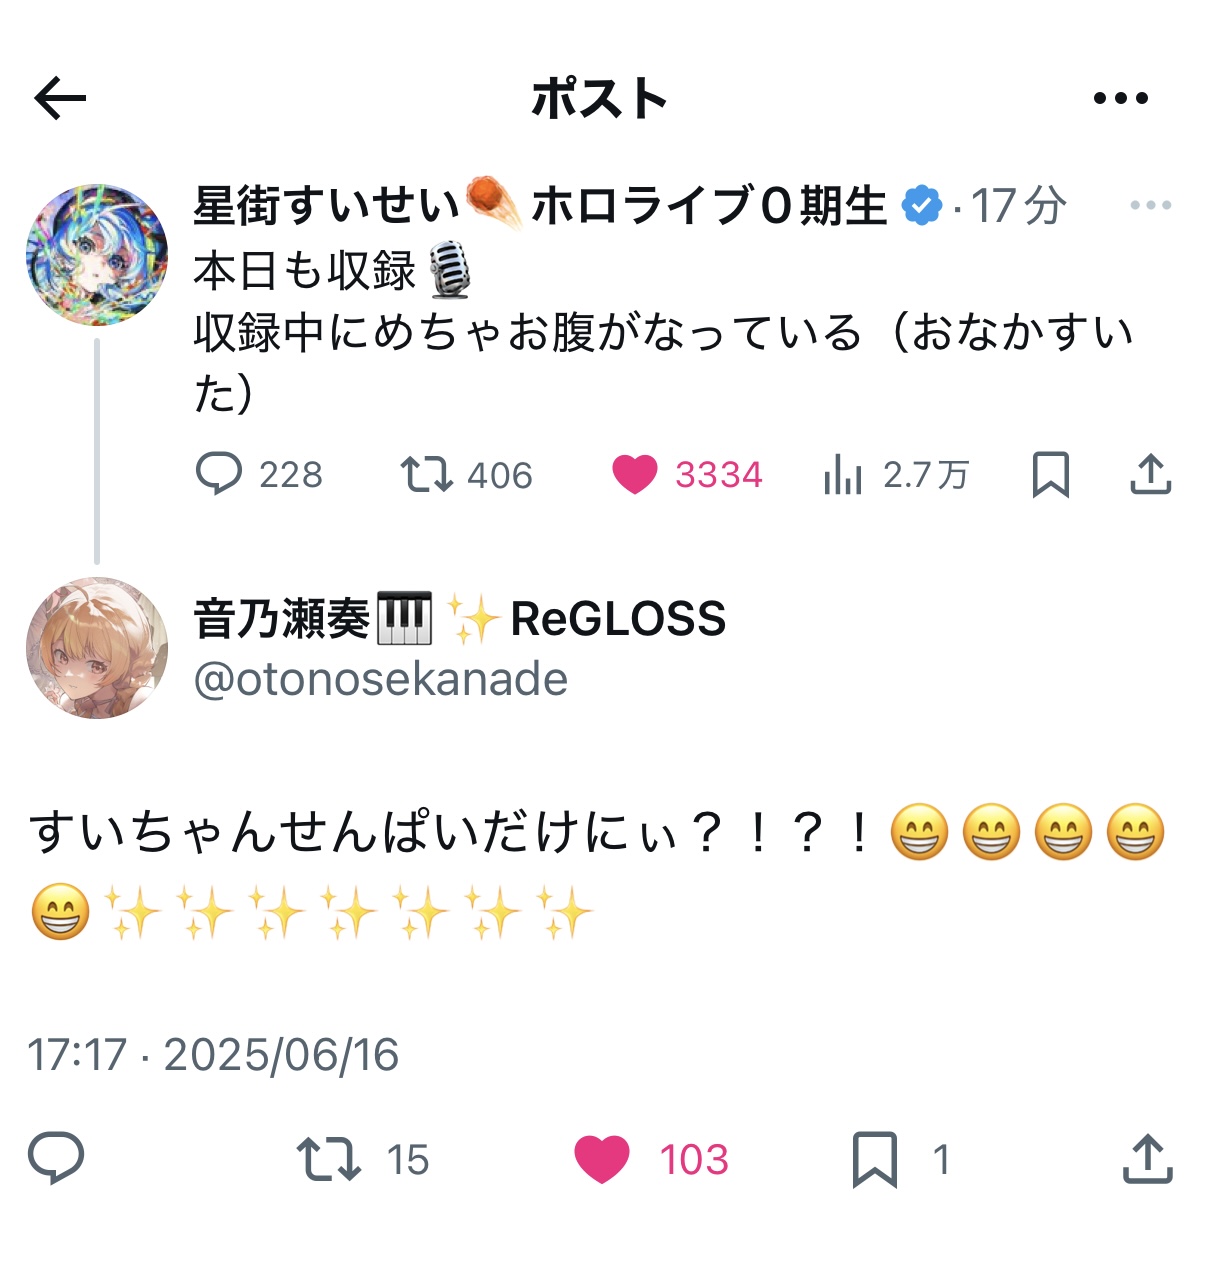This screenshot has width=1205, height=1270.
Task: Open Otonose Kanade's profile avatar
Action: click(97, 647)
